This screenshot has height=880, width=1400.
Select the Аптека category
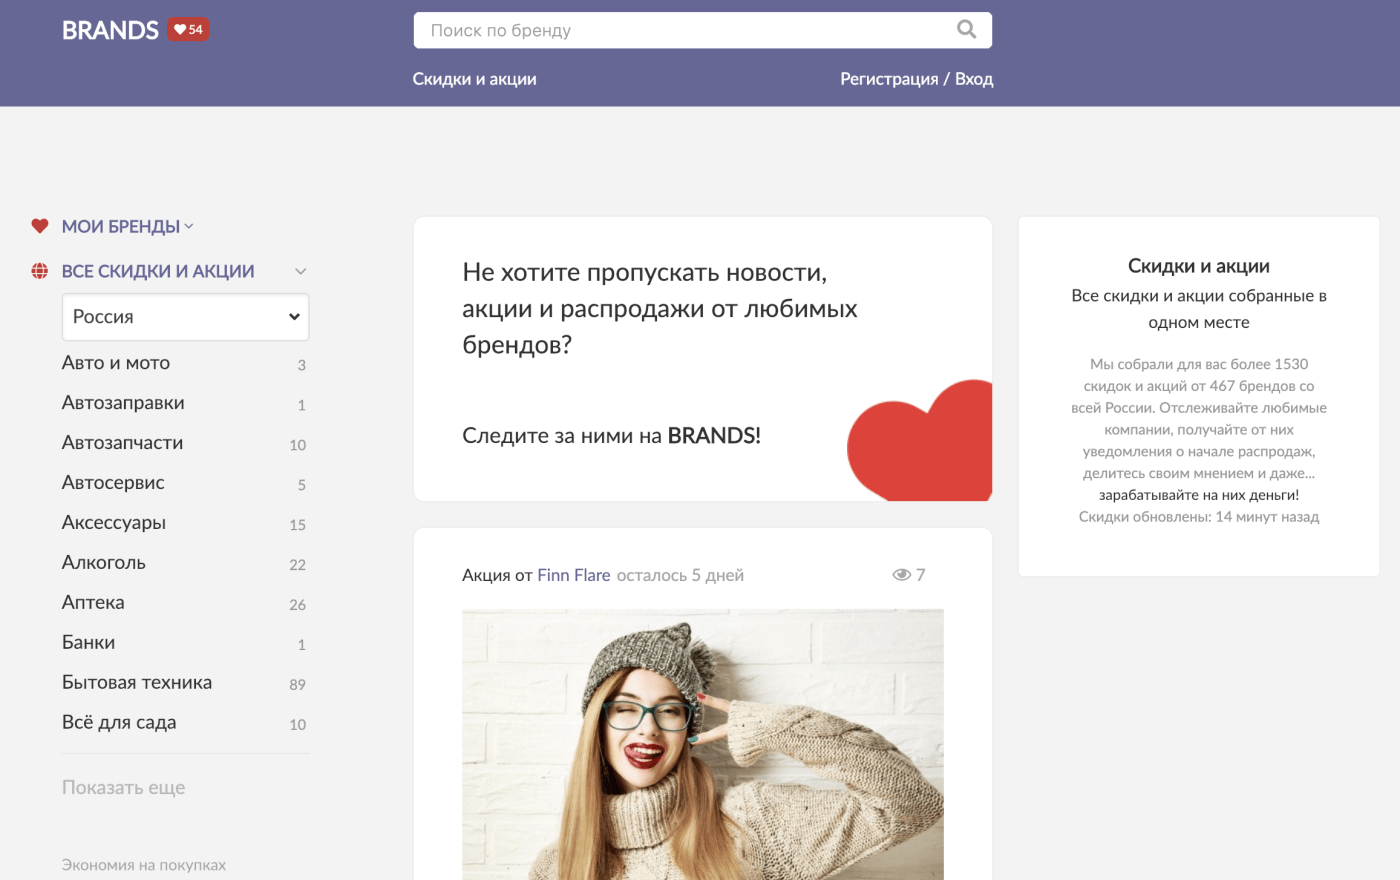coord(93,602)
